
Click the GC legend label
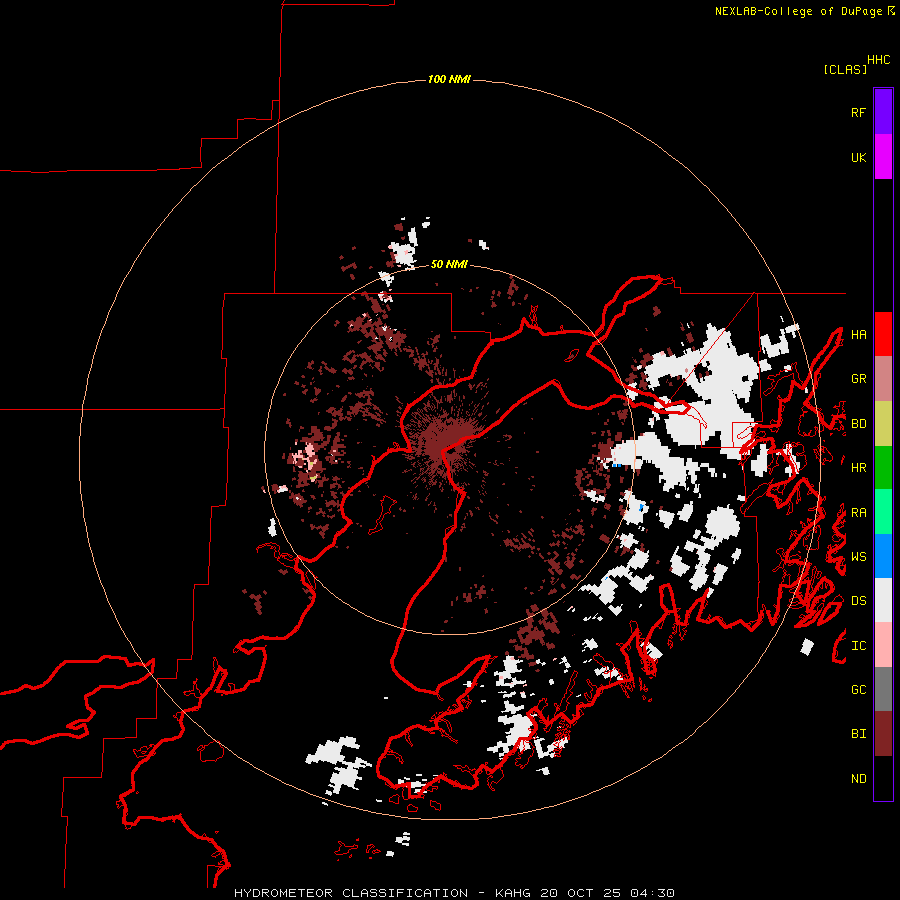[858, 690]
